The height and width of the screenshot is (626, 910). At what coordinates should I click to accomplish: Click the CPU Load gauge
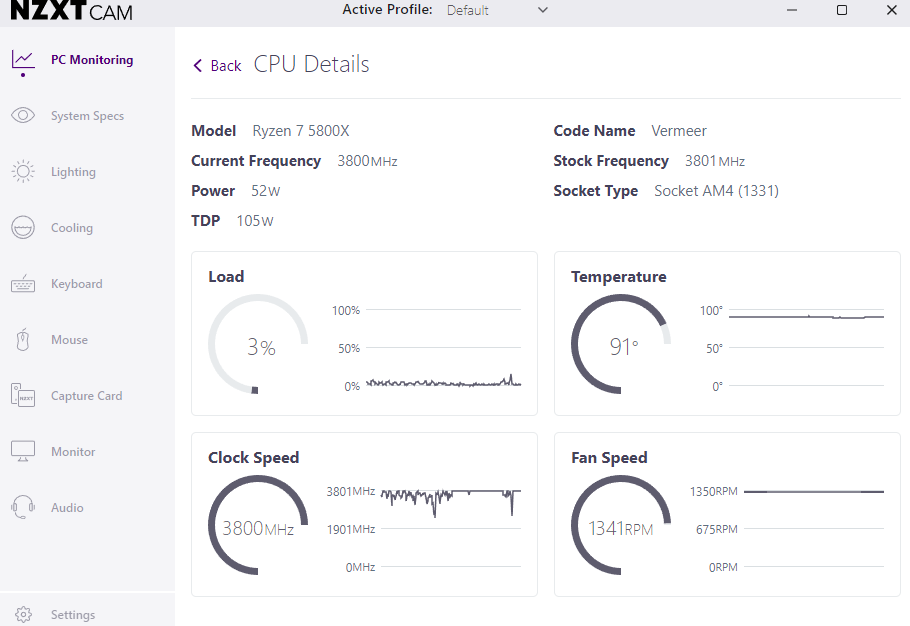[x=258, y=345]
